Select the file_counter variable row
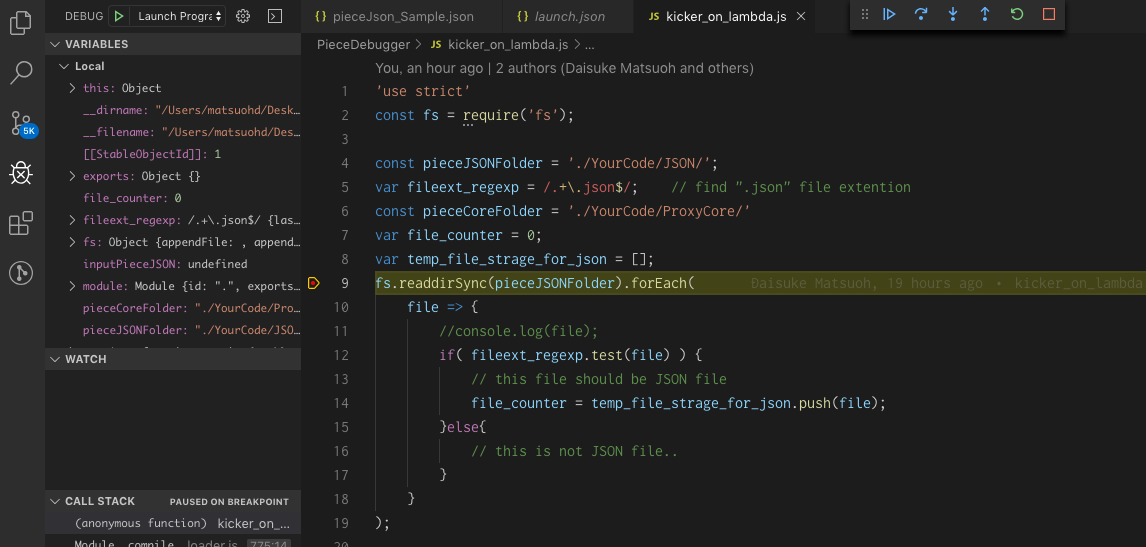1146x547 pixels. [x=172, y=198]
